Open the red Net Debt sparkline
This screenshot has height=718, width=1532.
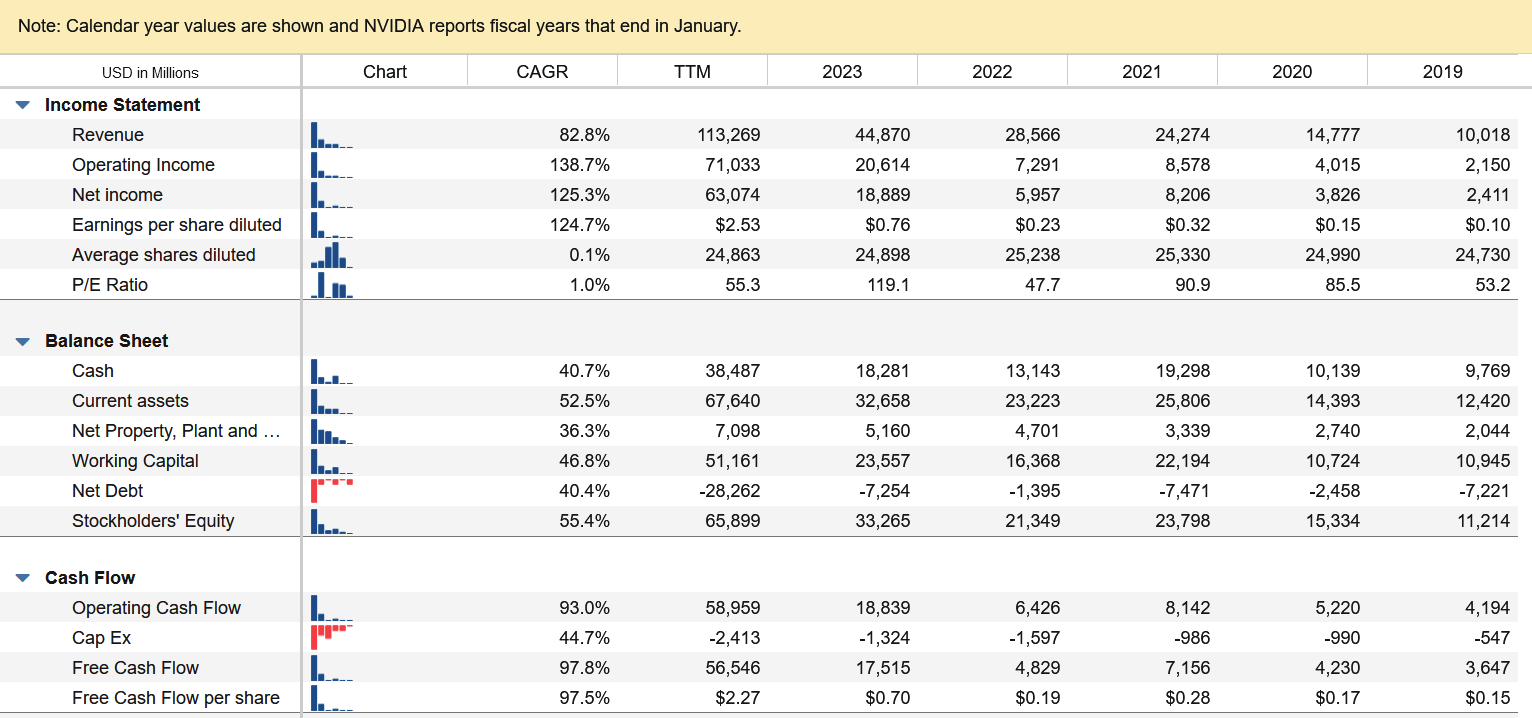point(332,491)
